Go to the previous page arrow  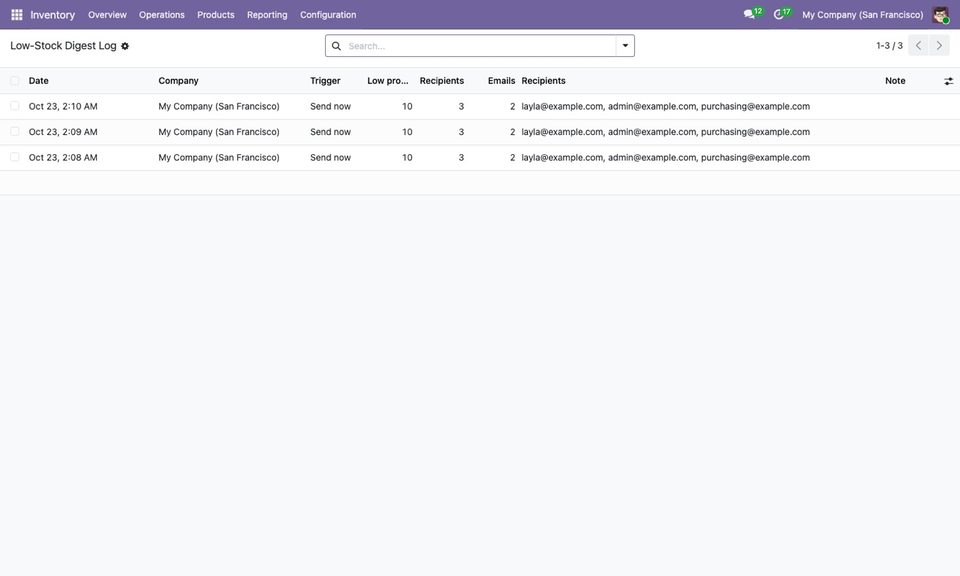click(918, 46)
